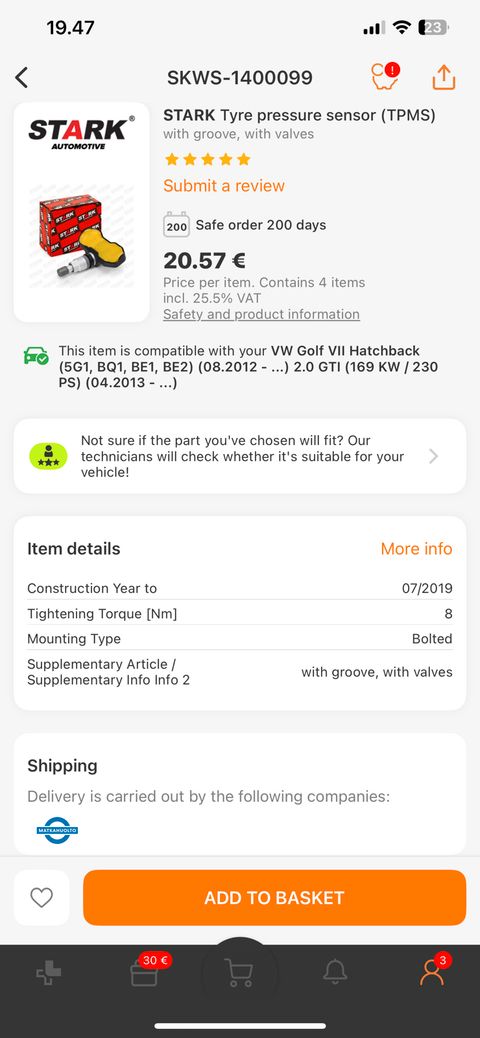This screenshot has width=480, height=1038.
Task: Open the garage notification icon
Action: pyautogui.click(x=385, y=76)
